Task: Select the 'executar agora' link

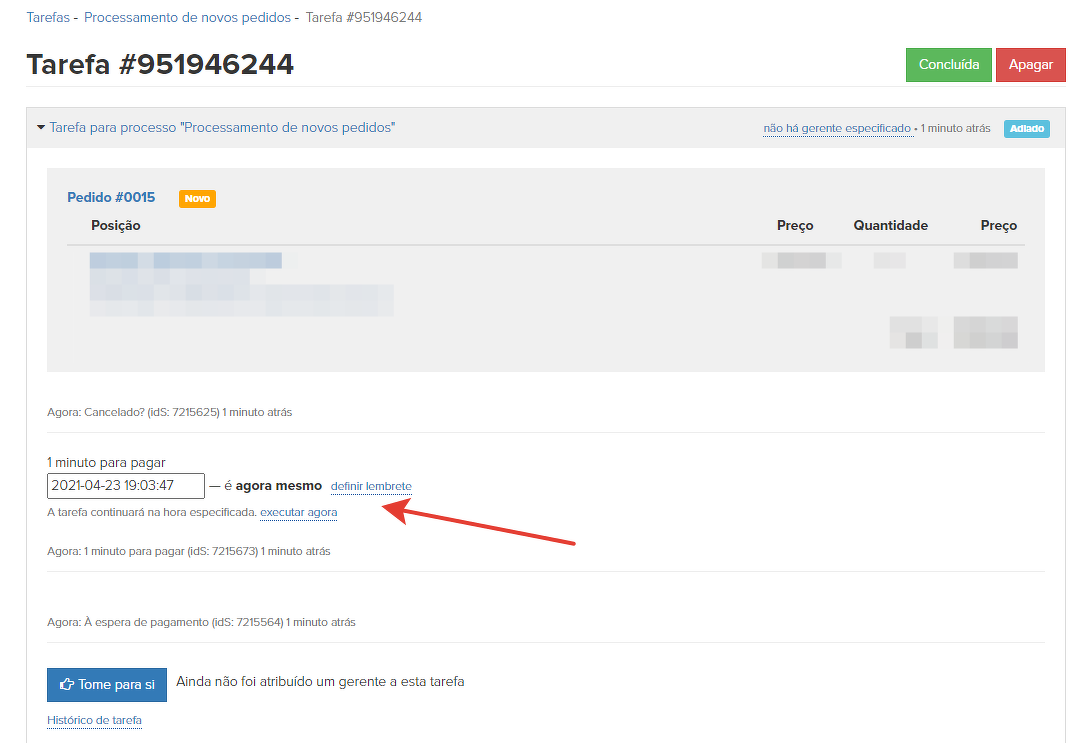Action: click(298, 513)
